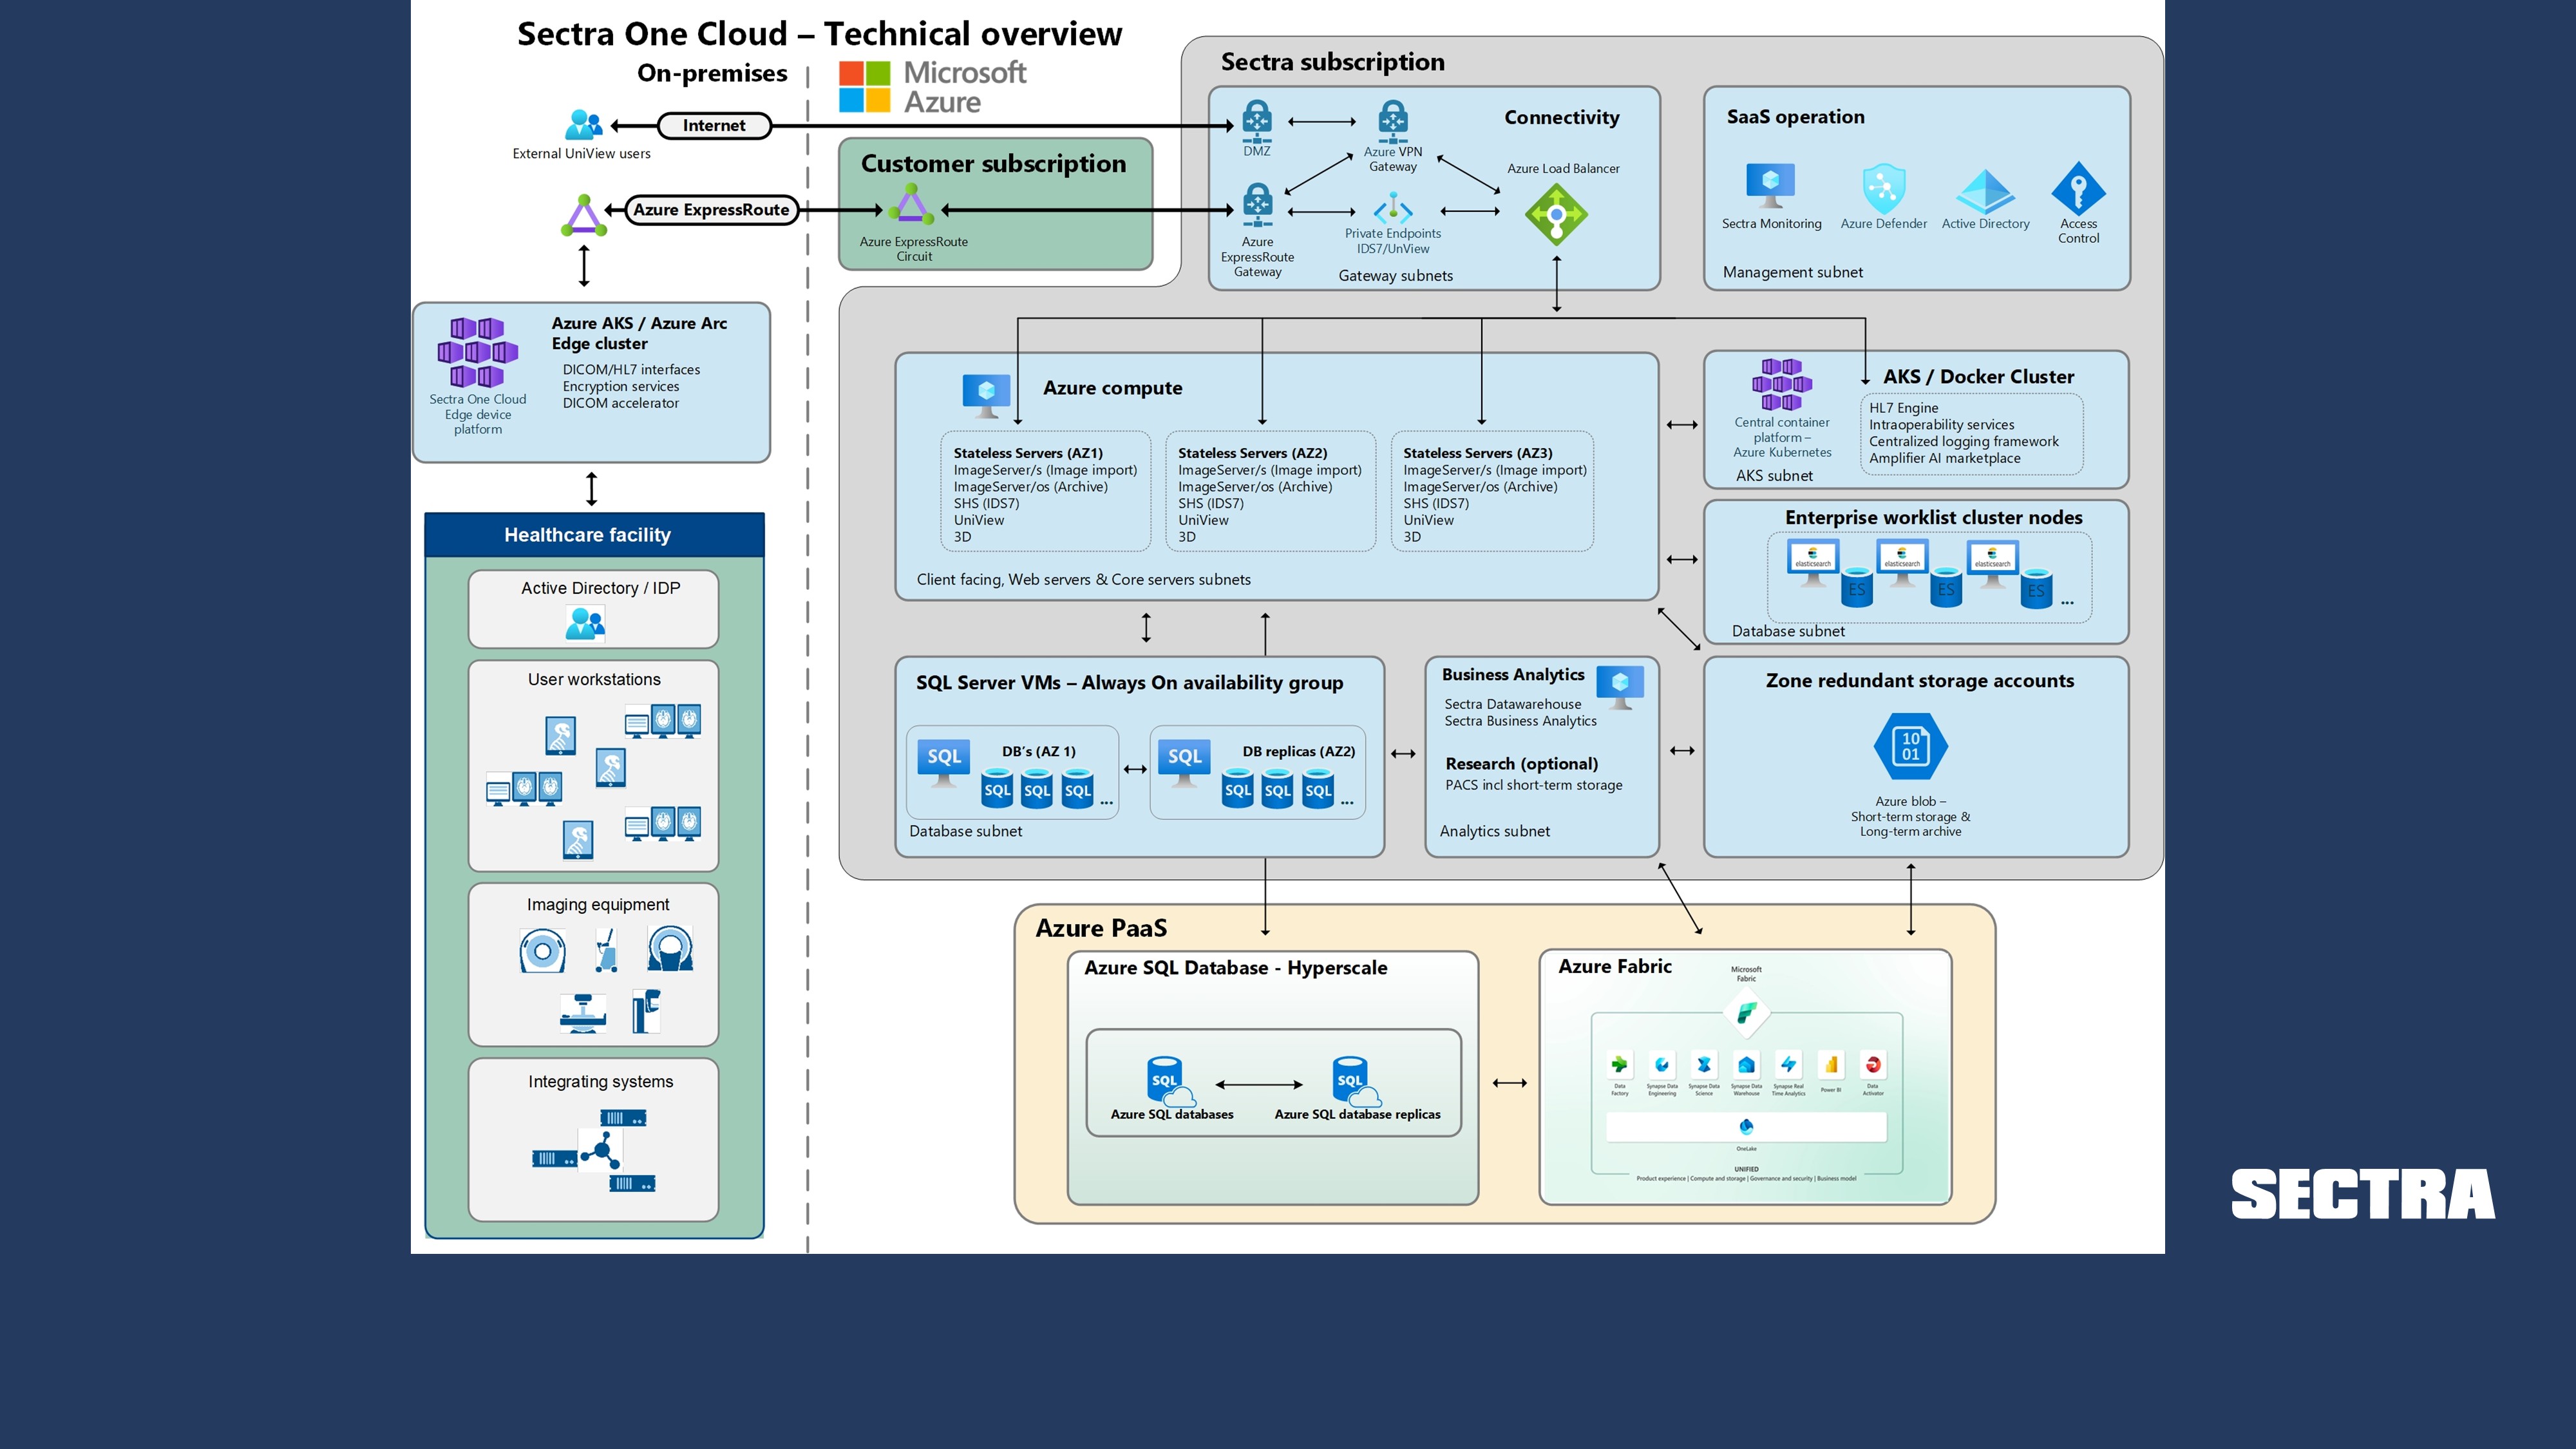This screenshot has width=2576, height=1449.
Task: Select the Sectra One Cloud Edge cluster icon
Action: 477,352
